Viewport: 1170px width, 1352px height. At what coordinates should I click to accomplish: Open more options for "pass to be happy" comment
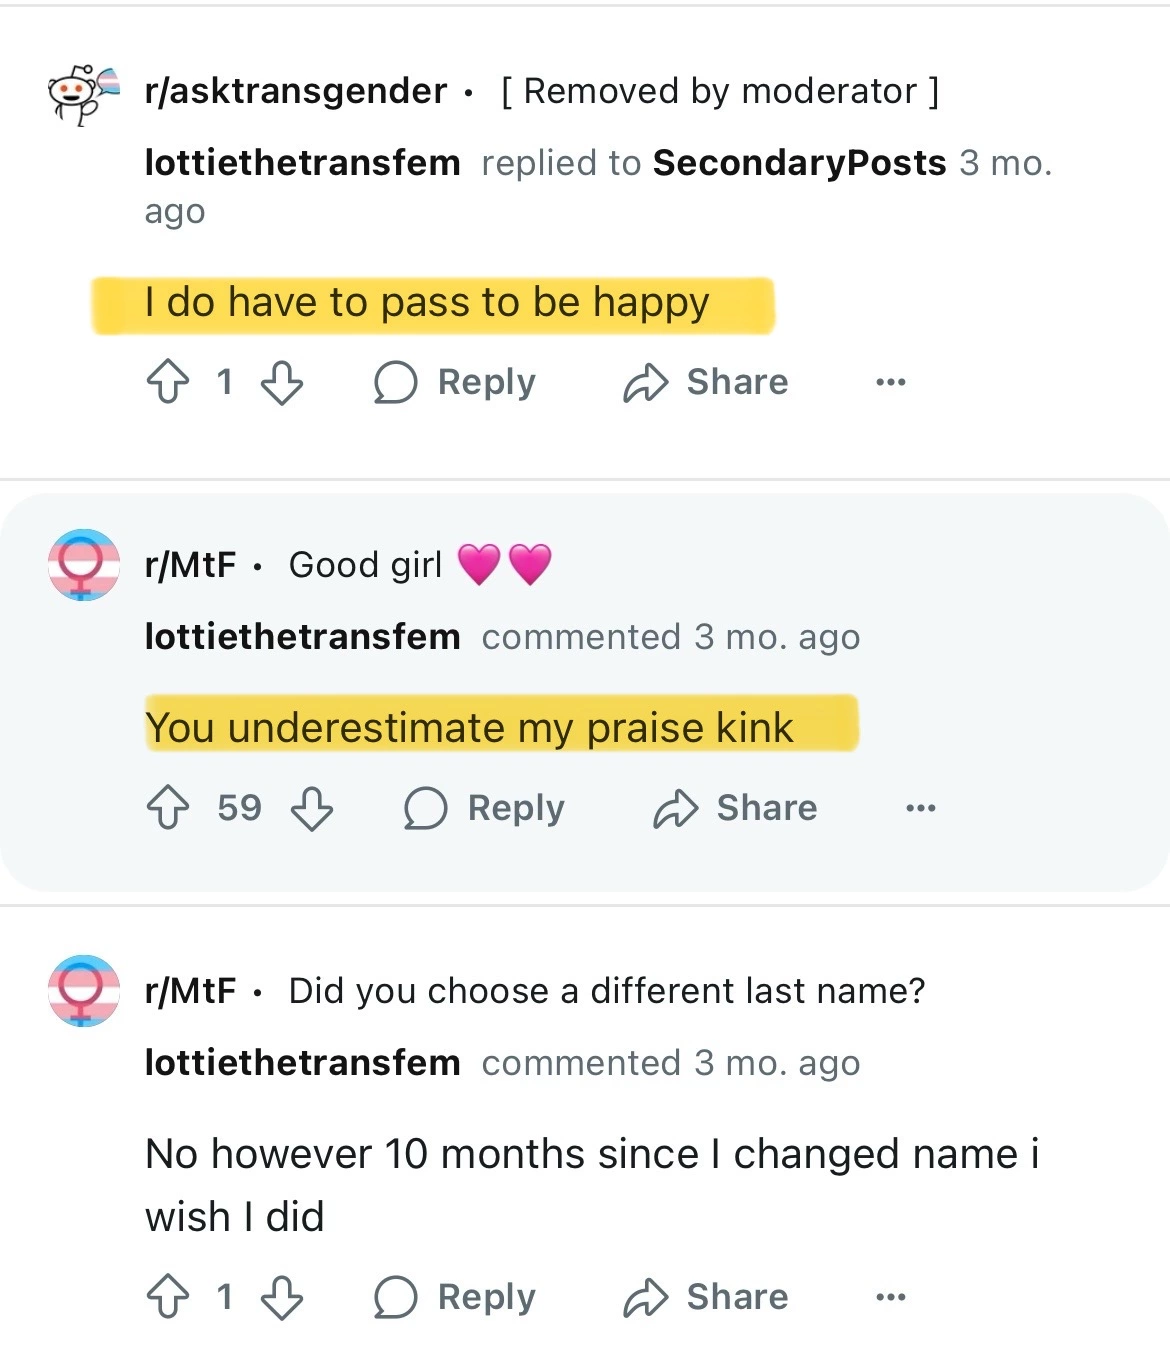tap(890, 382)
